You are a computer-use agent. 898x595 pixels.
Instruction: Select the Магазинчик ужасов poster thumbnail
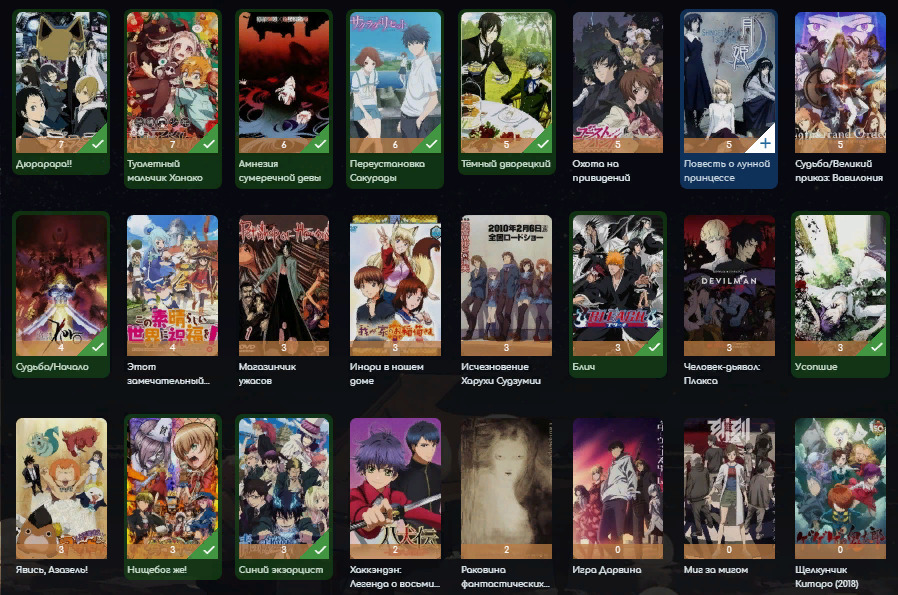(x=284, y=285)
